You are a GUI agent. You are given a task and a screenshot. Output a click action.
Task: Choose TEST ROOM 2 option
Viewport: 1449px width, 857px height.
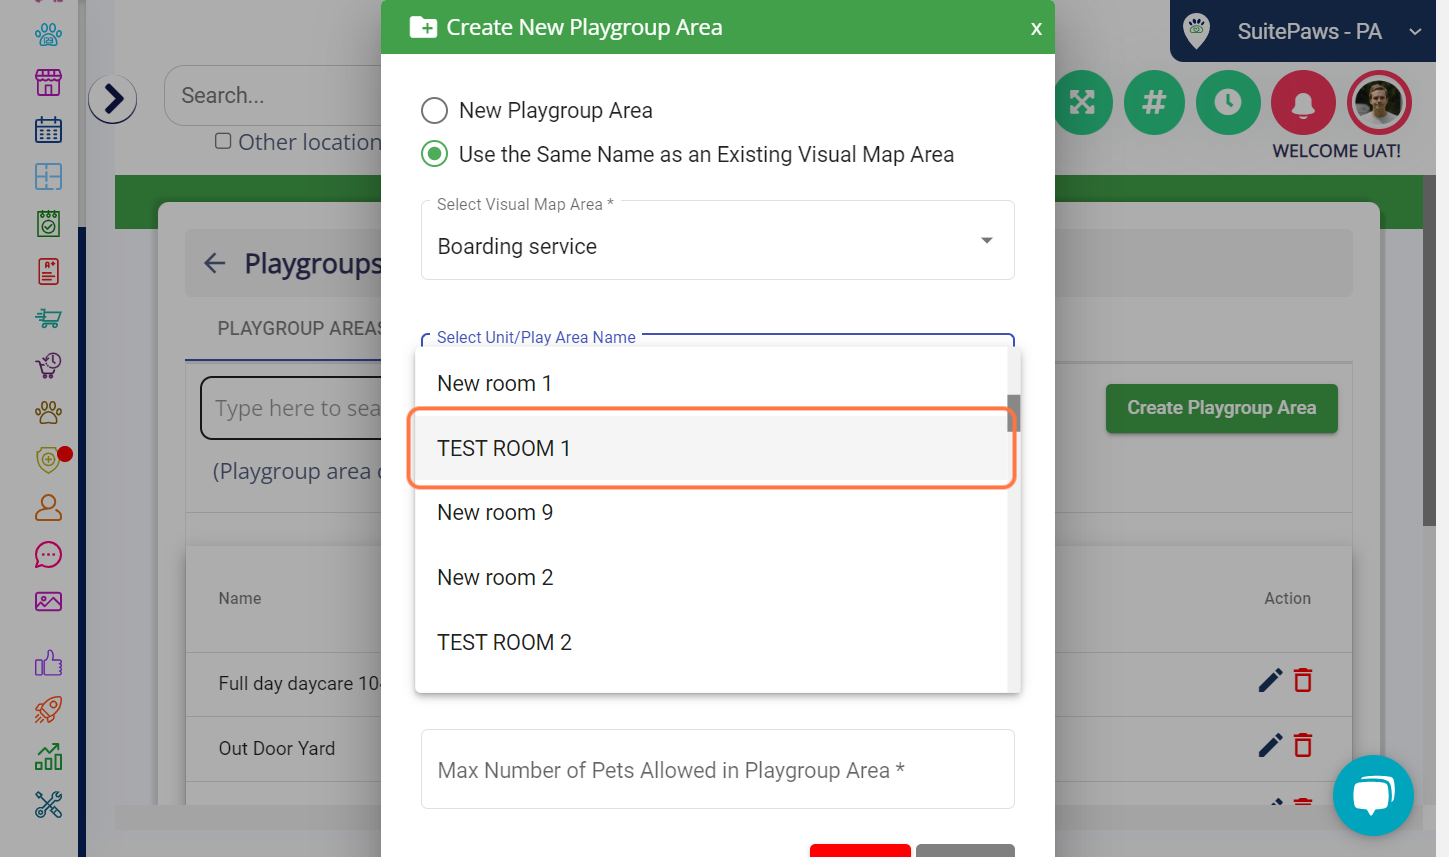click(711, 642)
